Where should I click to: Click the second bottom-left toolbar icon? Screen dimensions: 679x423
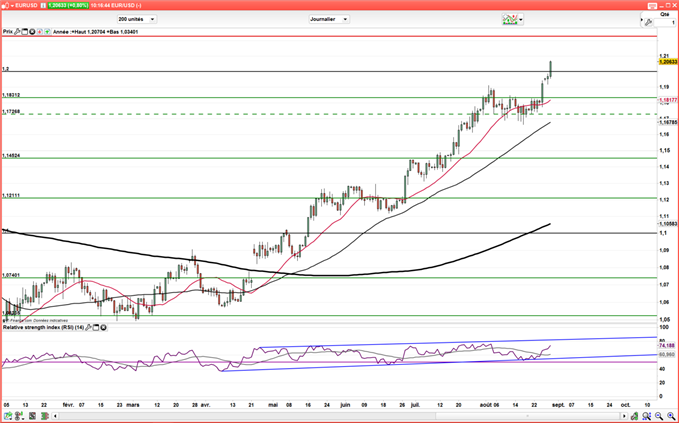coord(18,416)
